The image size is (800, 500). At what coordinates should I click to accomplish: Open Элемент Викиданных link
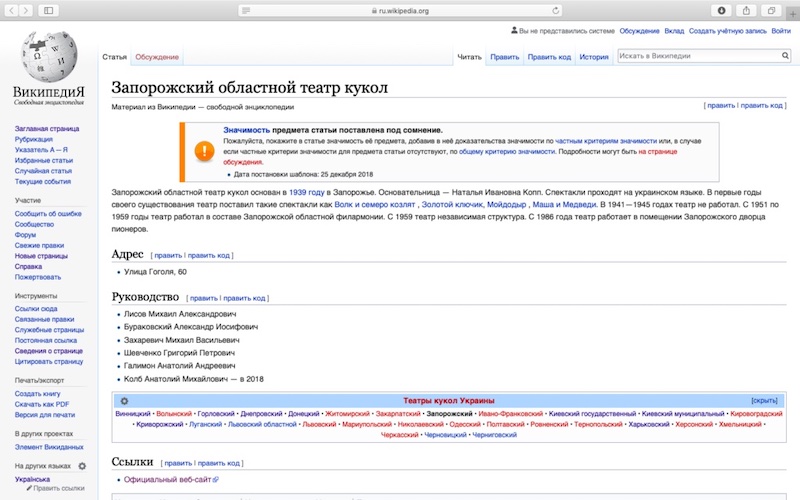tap(49, 447)
